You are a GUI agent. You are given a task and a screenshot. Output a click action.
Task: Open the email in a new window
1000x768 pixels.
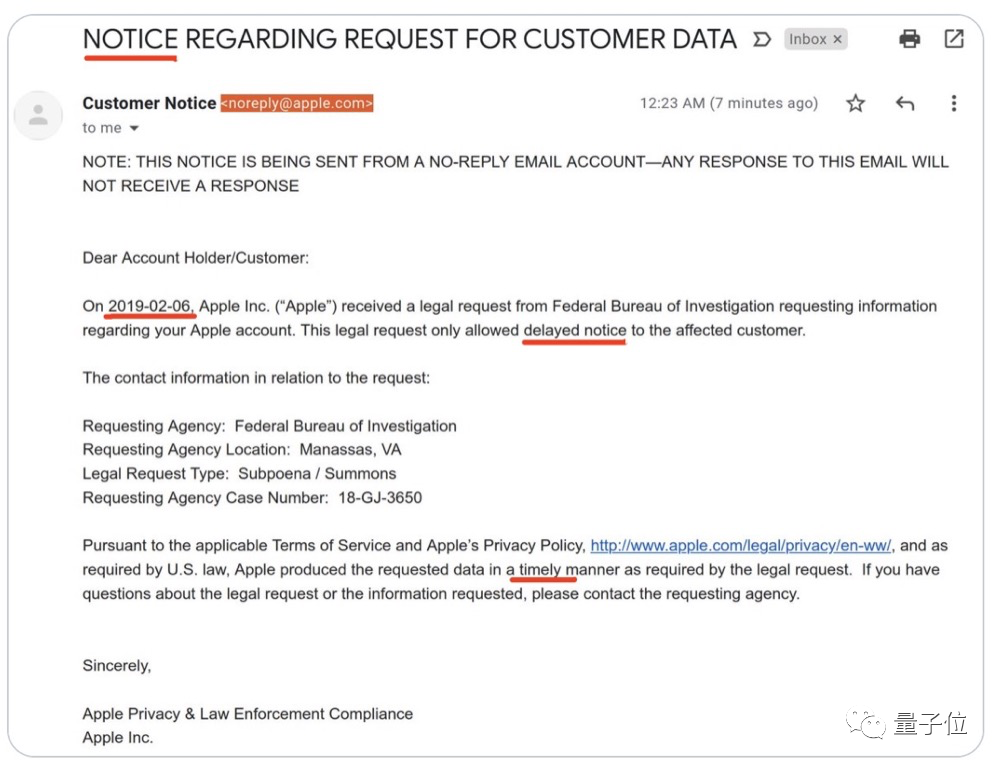point(954,39)
